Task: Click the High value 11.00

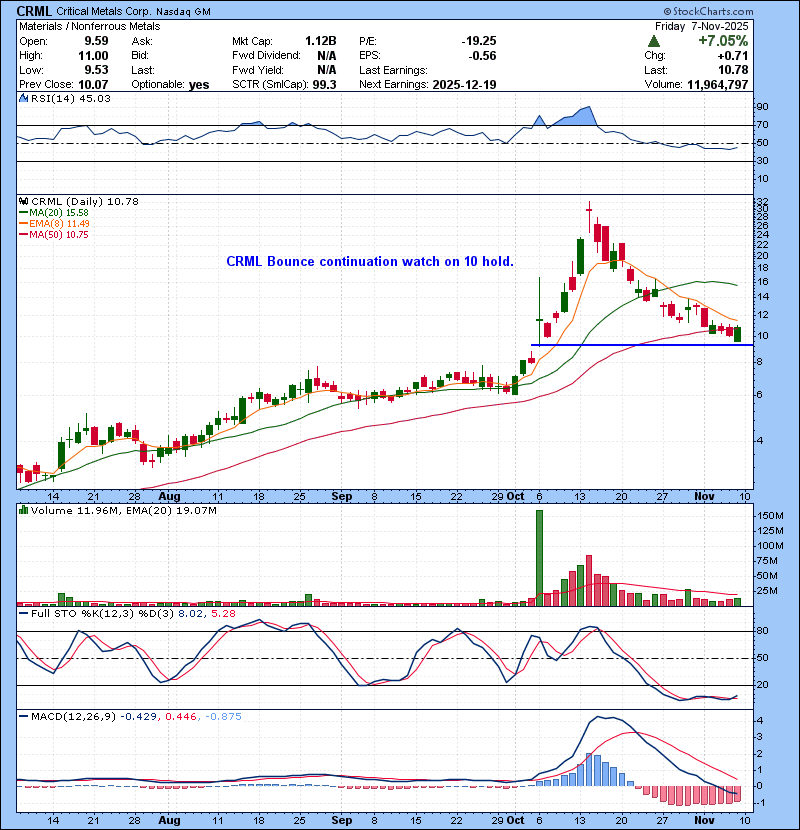Action: coord(93,56)
